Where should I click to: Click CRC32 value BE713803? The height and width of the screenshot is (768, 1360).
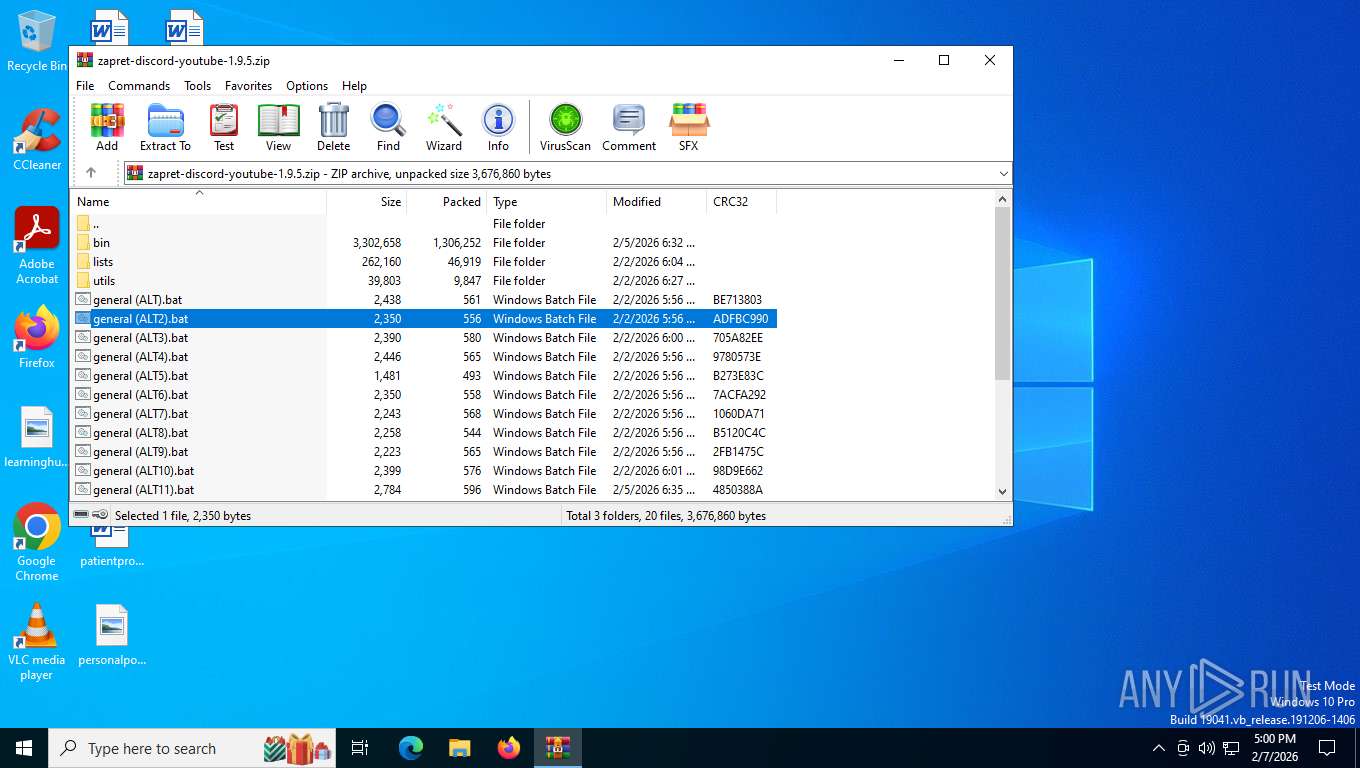click(x=737, y=300)
